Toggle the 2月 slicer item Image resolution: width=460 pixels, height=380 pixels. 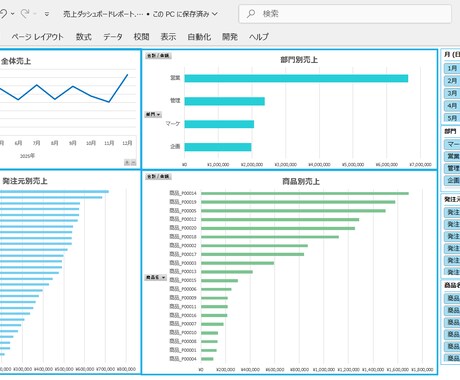coord(452,81)
